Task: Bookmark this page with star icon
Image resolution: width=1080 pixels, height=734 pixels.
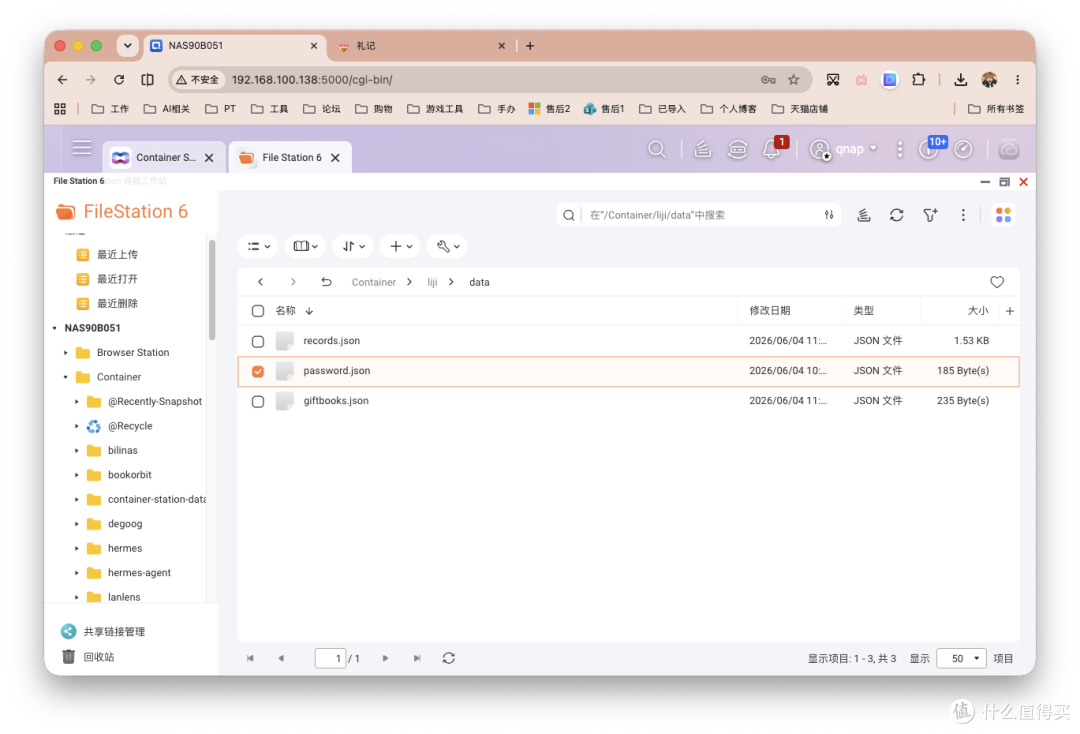Action: coord(793,80)
